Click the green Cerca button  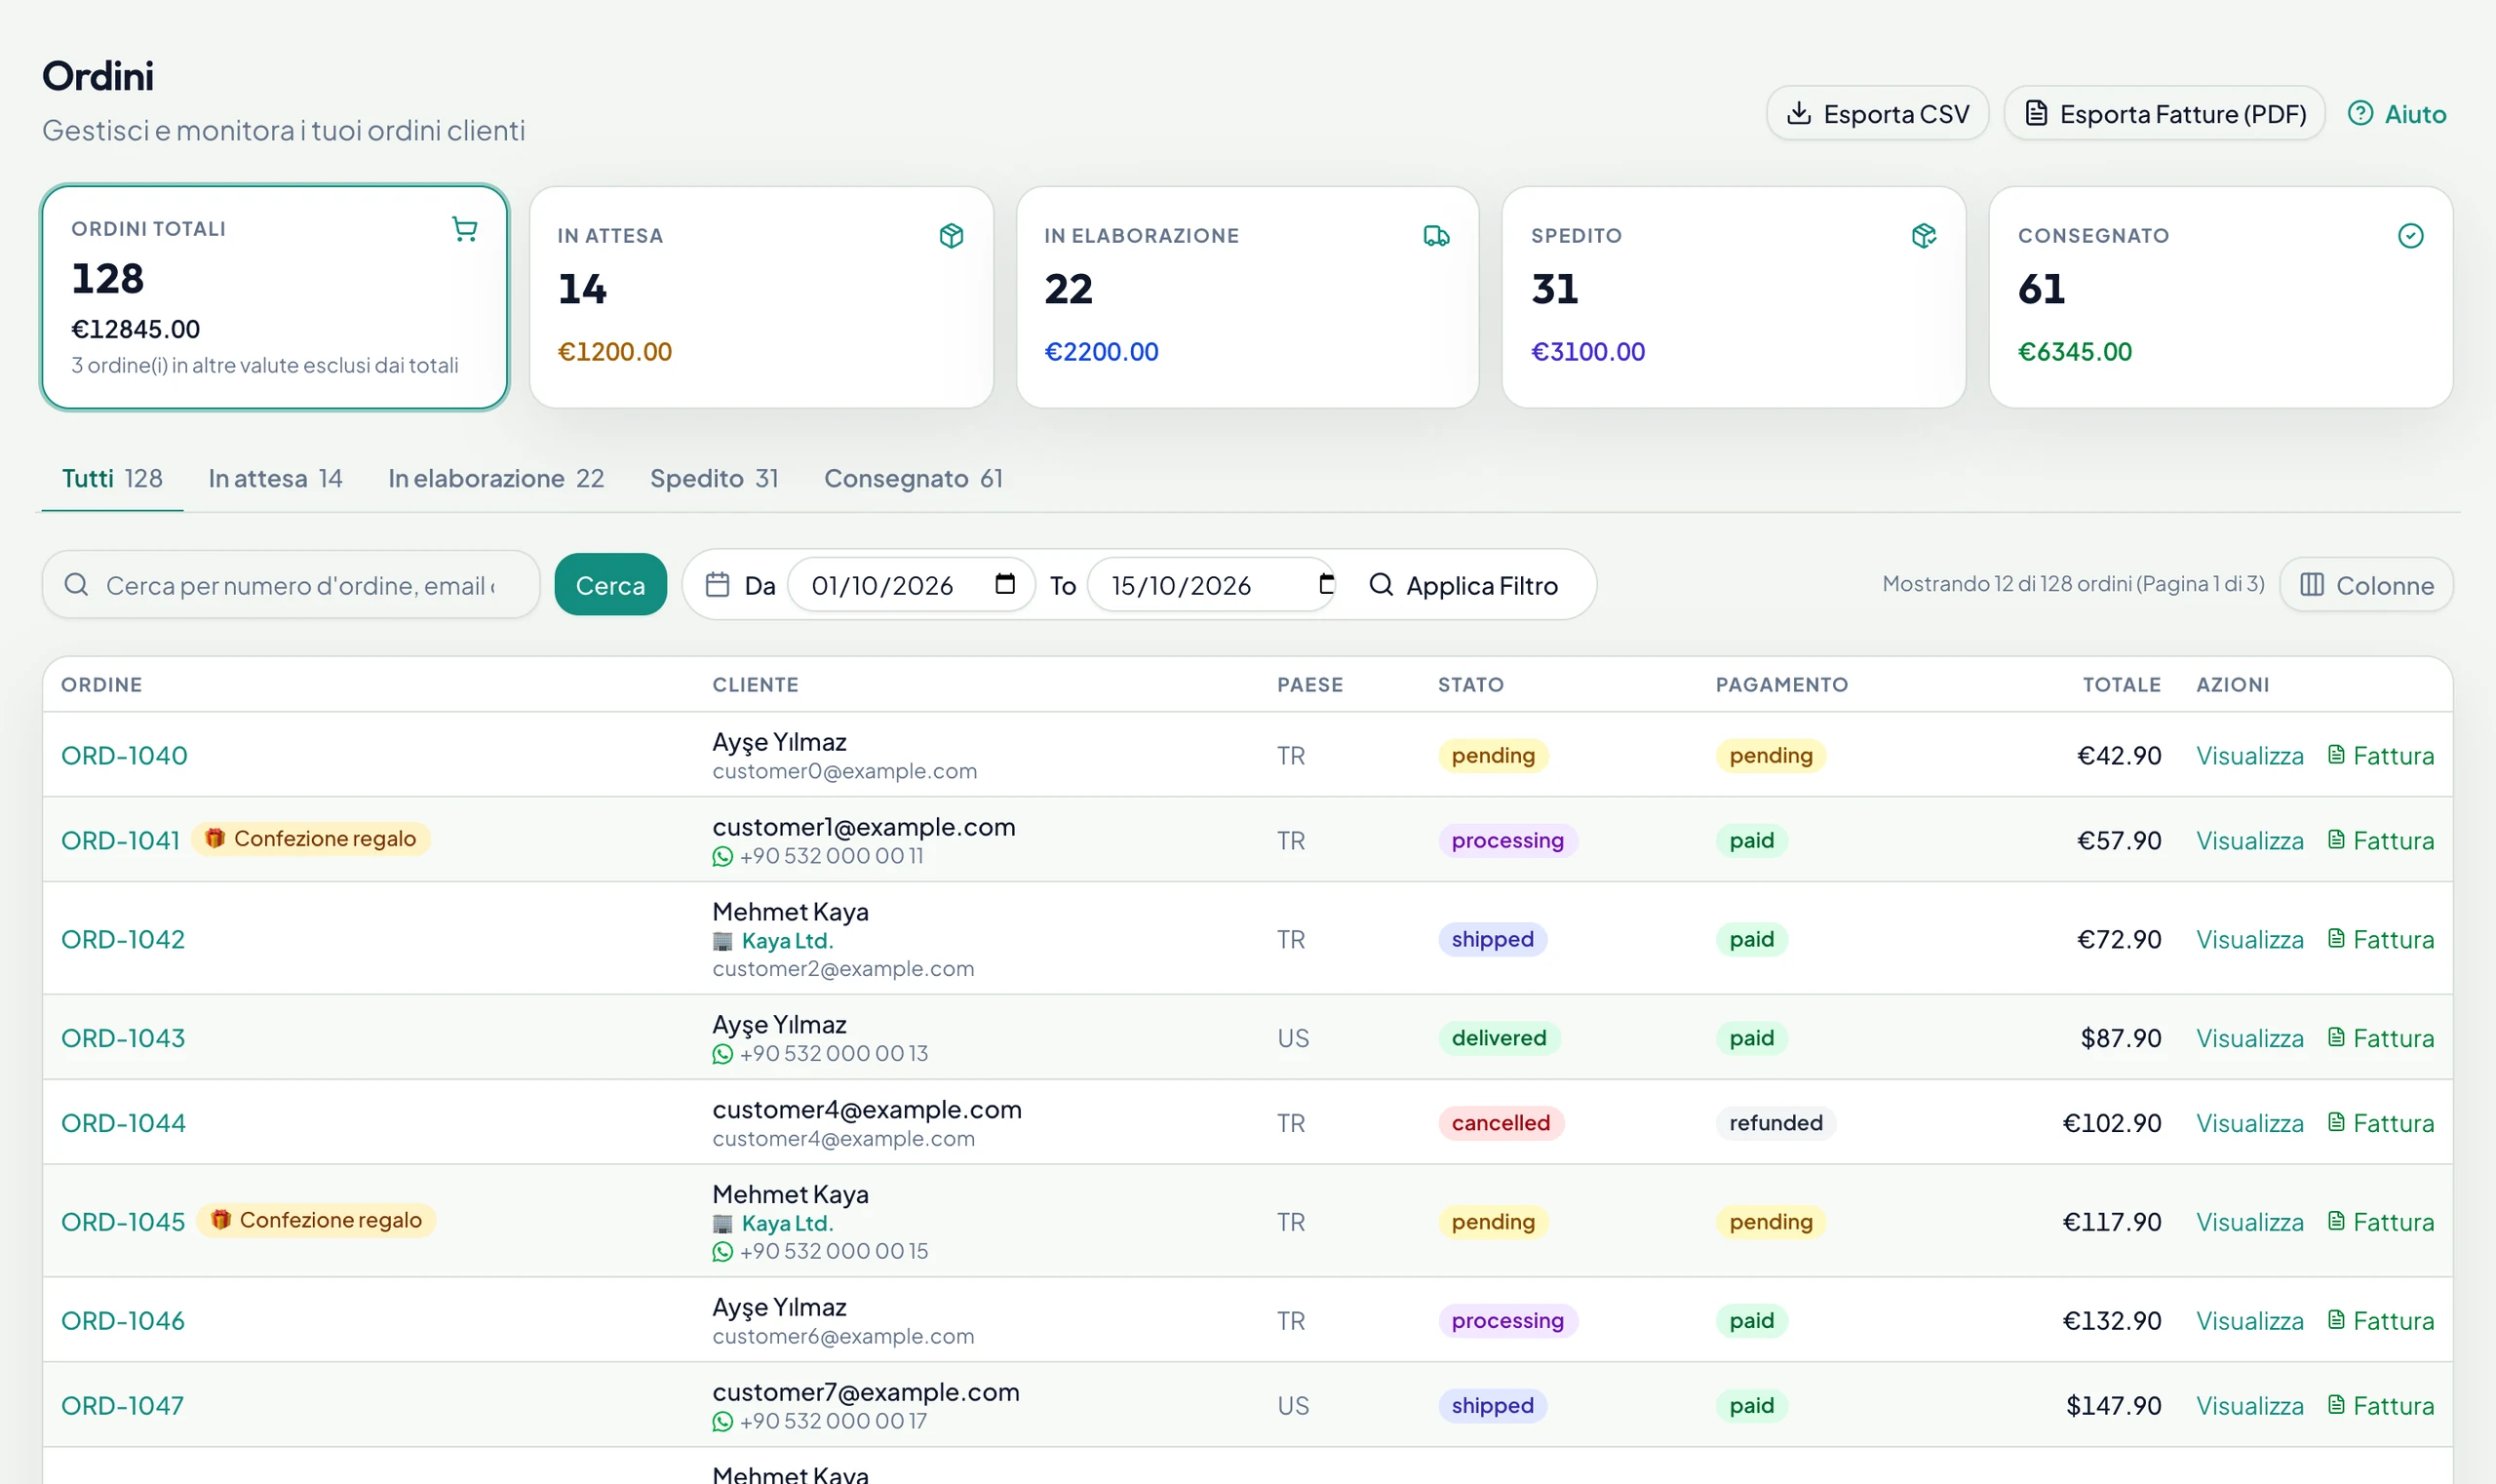coord(610,585)
